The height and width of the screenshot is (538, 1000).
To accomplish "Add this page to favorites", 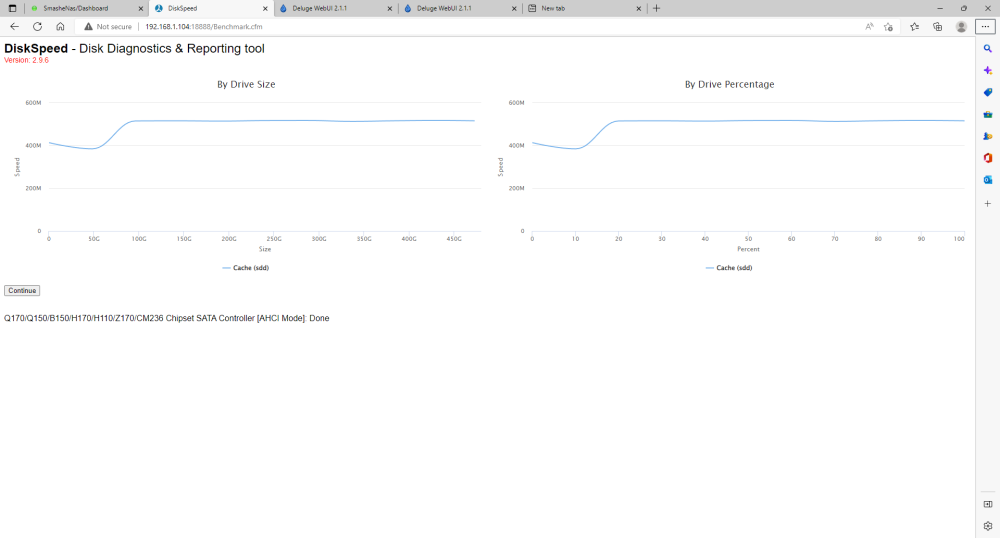I will (888, 27).
